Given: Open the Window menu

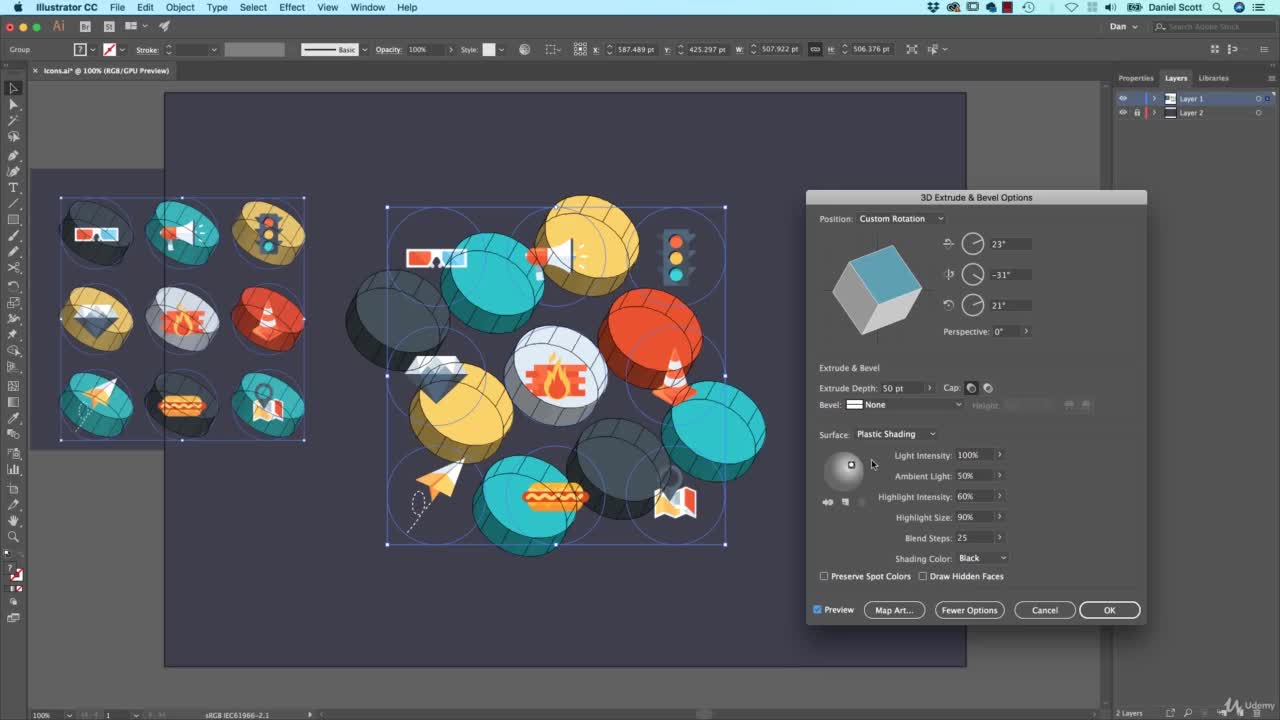Looking at the screenshot, I should [x=367, y=7].
